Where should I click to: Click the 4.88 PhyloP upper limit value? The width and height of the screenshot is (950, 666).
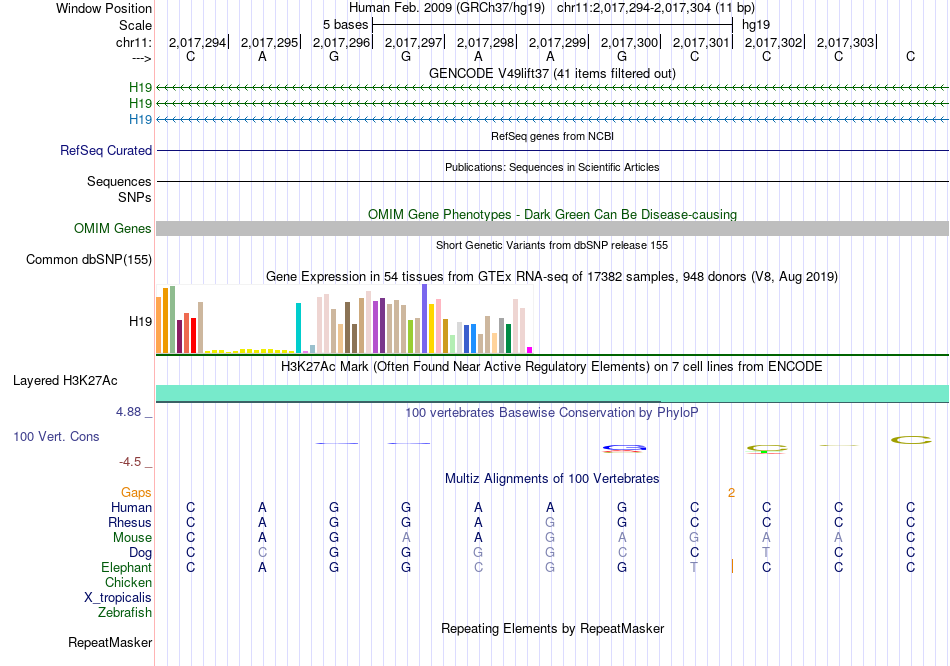(128, 412)
